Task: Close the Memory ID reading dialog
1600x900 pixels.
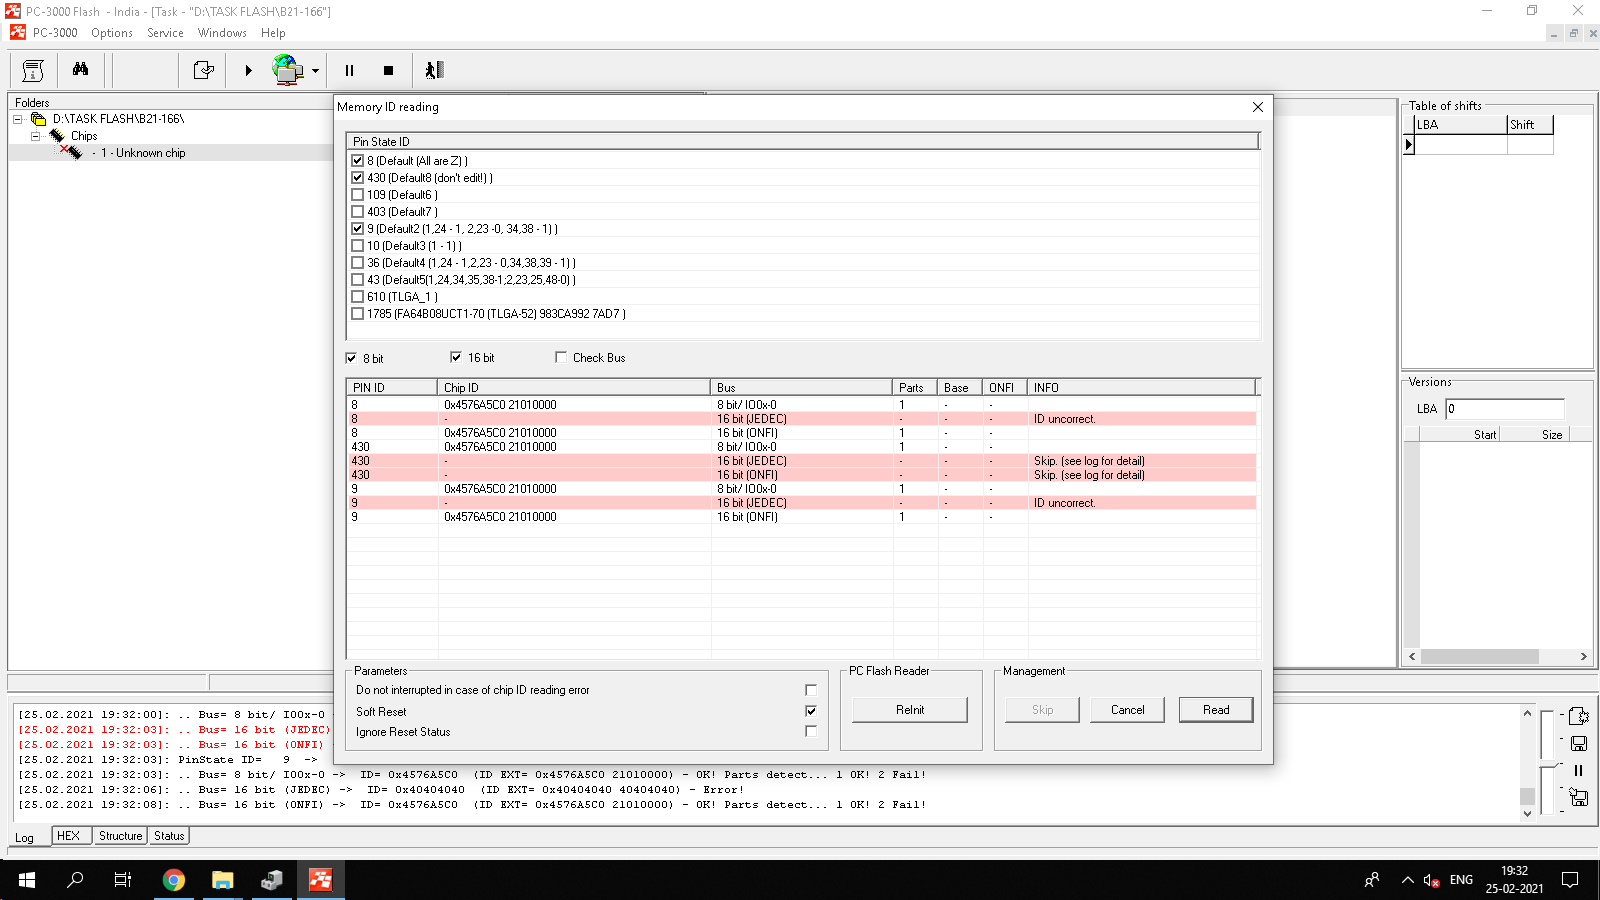Action: pyautogui.click(x=1258, y=107)
